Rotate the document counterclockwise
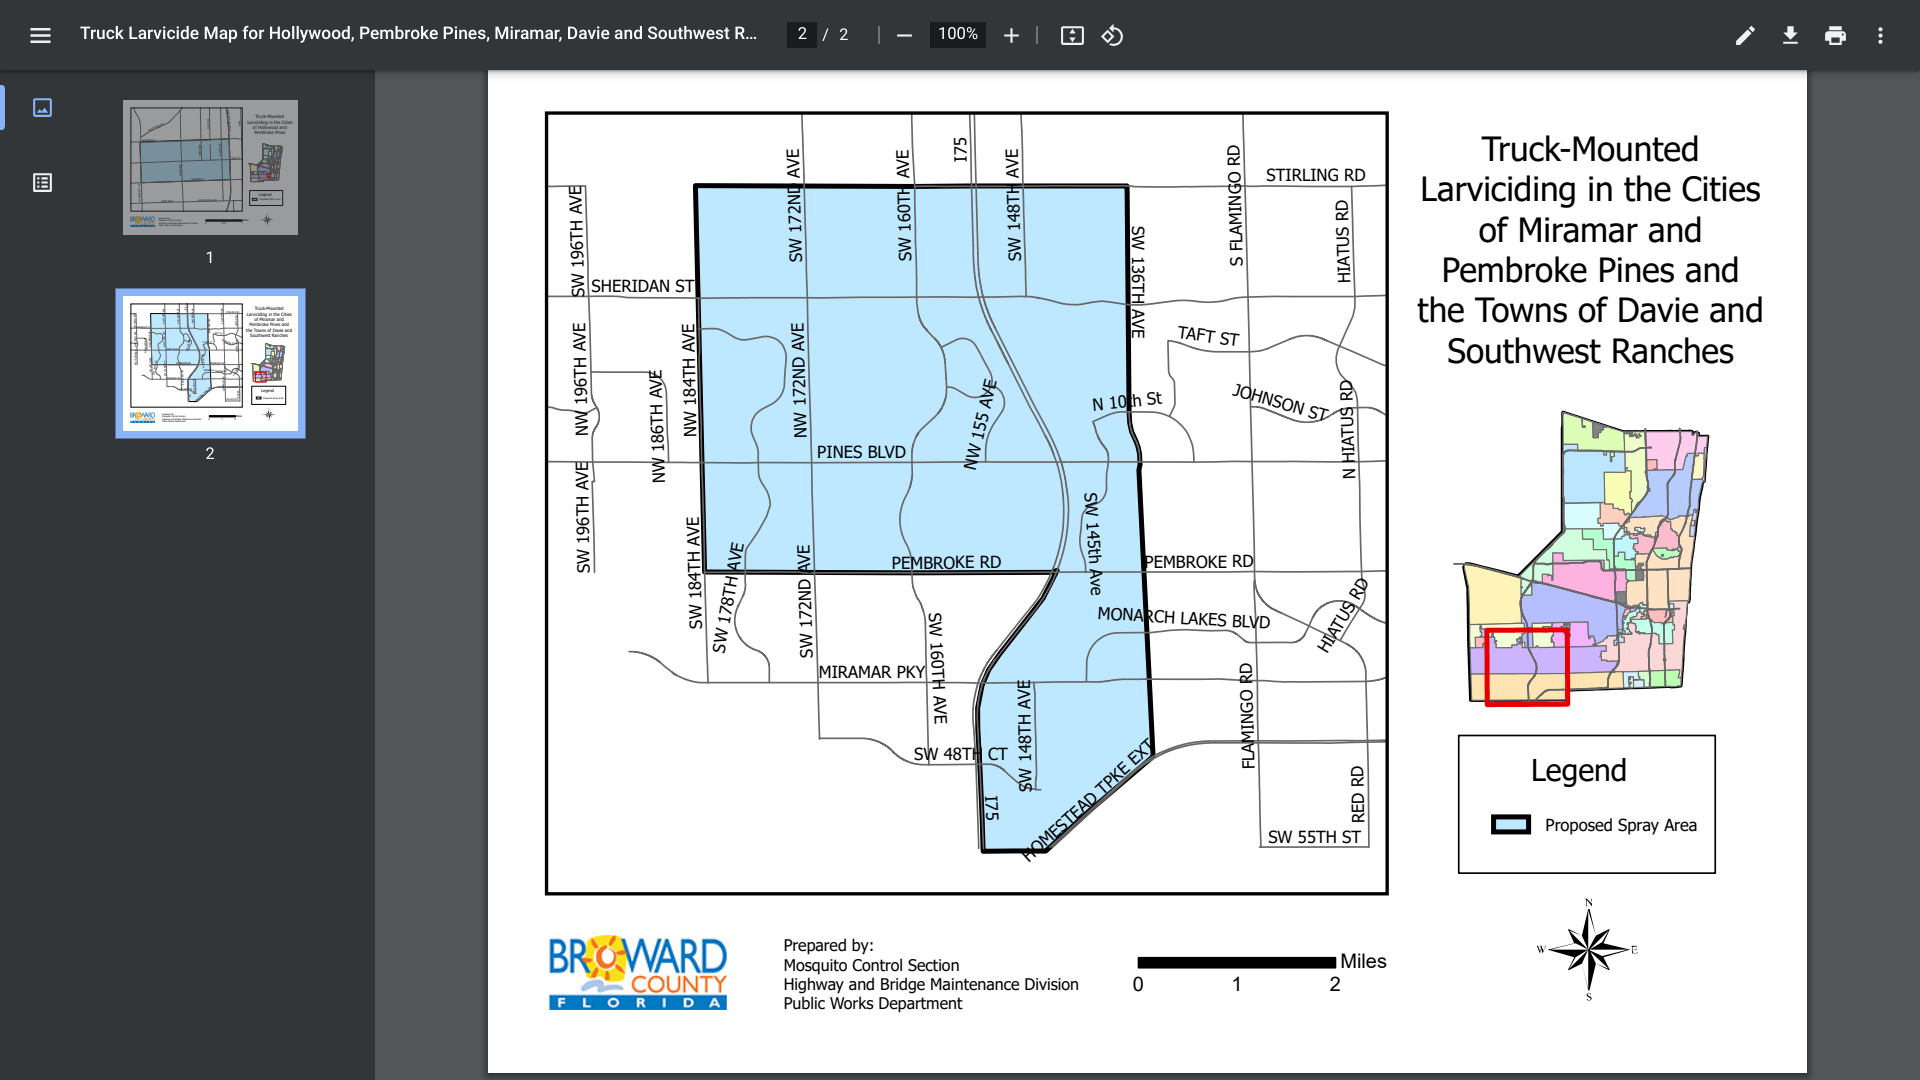The width and height of the screenshot is (1920, 1080). [1112, 36]
